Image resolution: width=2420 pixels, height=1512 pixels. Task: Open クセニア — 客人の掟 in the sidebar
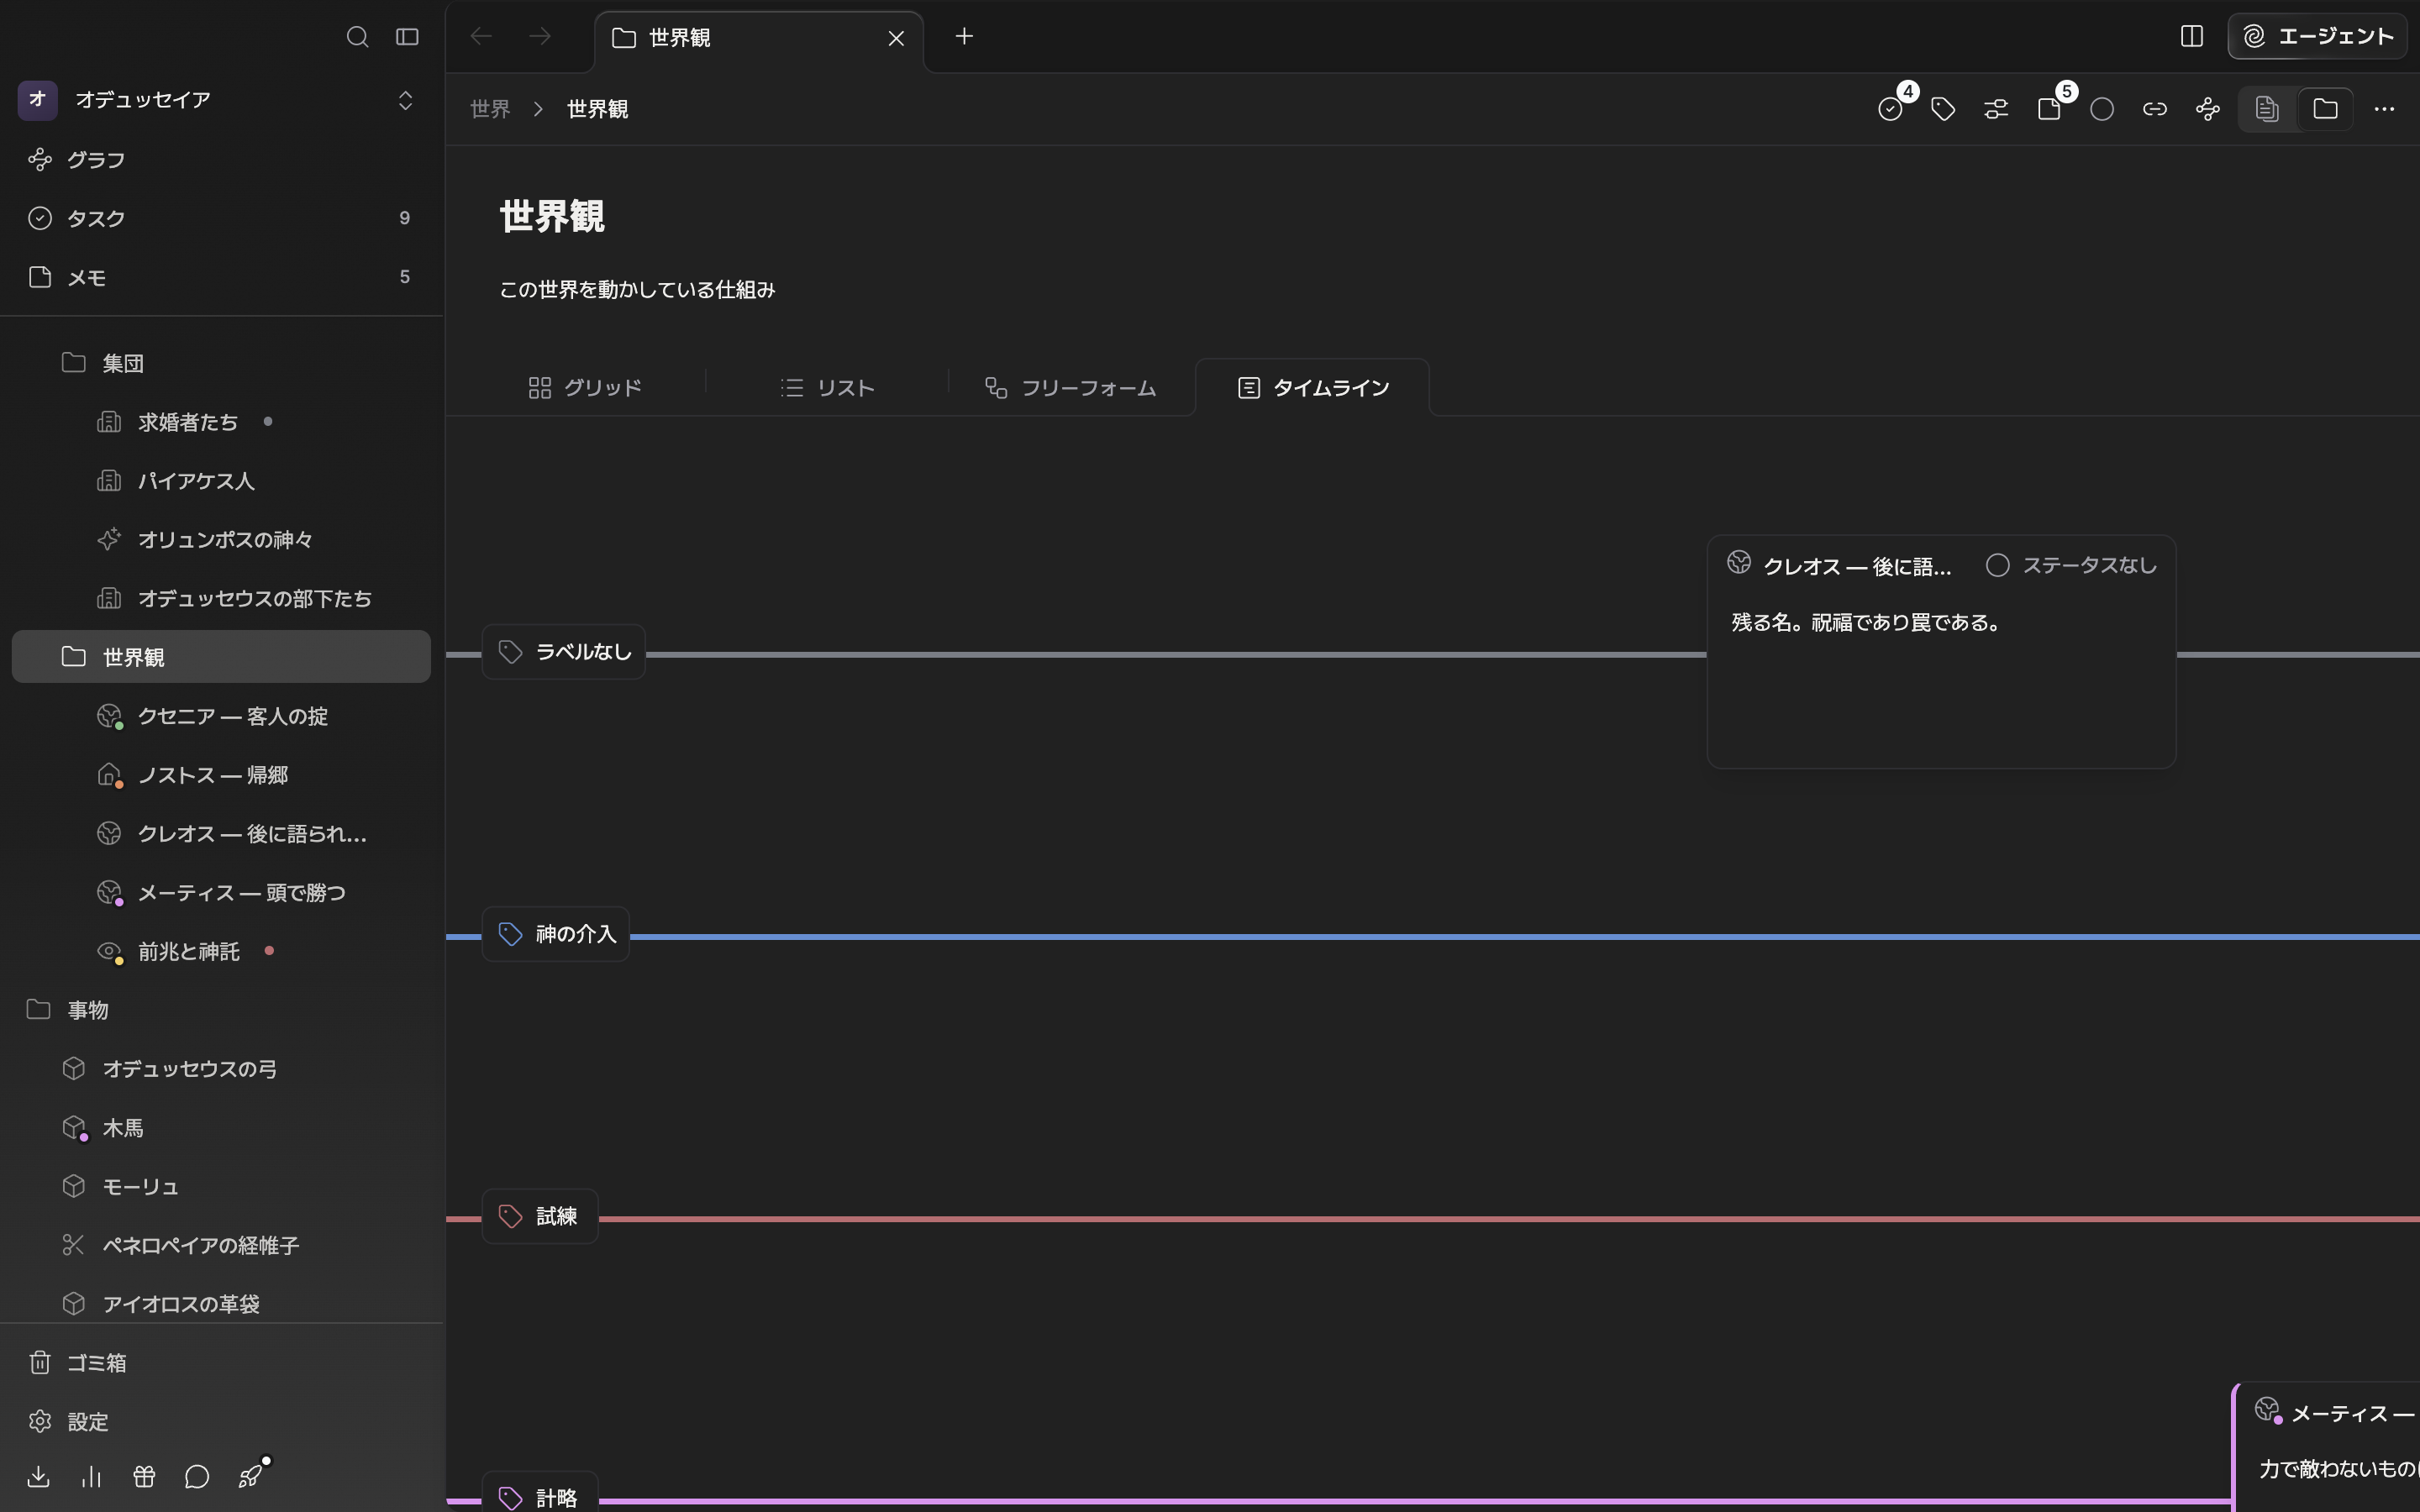click(x=221, y=716)
